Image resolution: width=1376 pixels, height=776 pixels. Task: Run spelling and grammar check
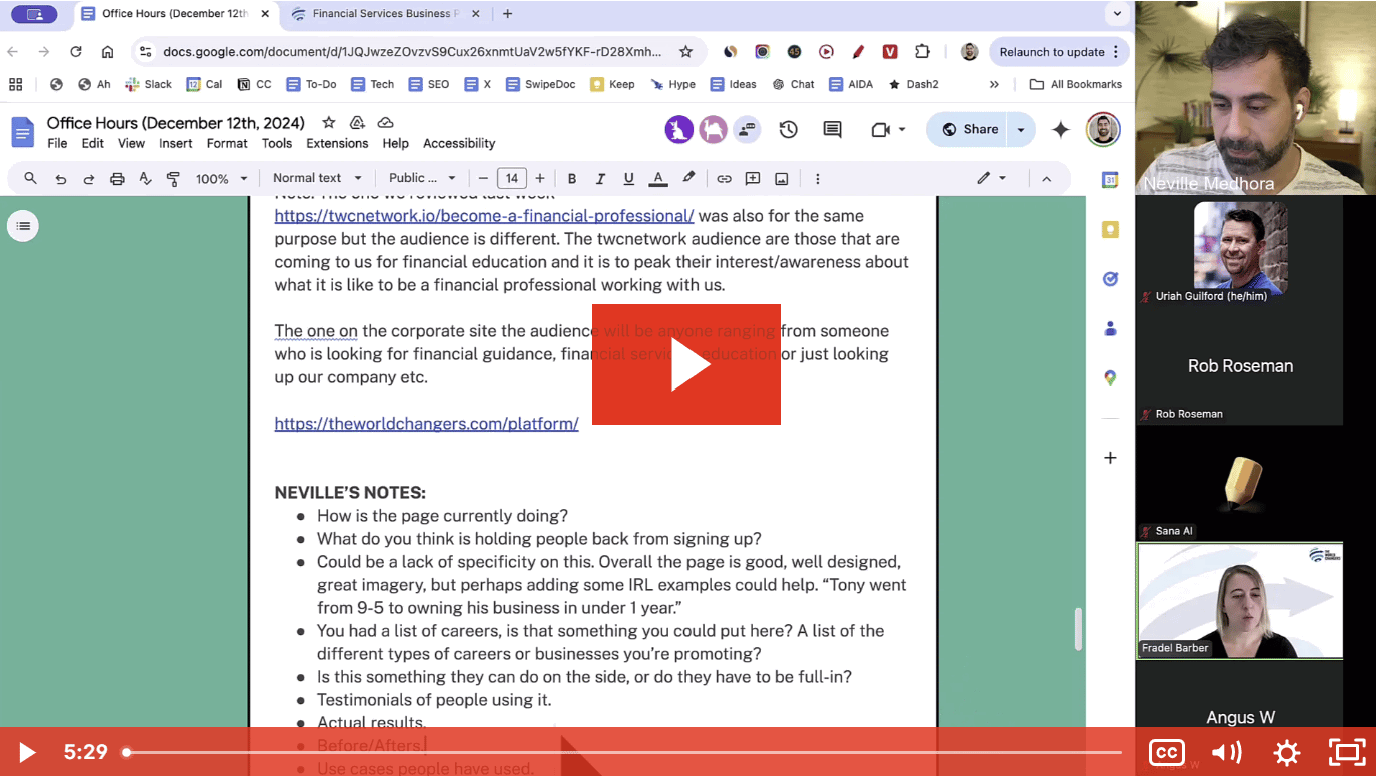pyautogui.click(x=145, y=179)
